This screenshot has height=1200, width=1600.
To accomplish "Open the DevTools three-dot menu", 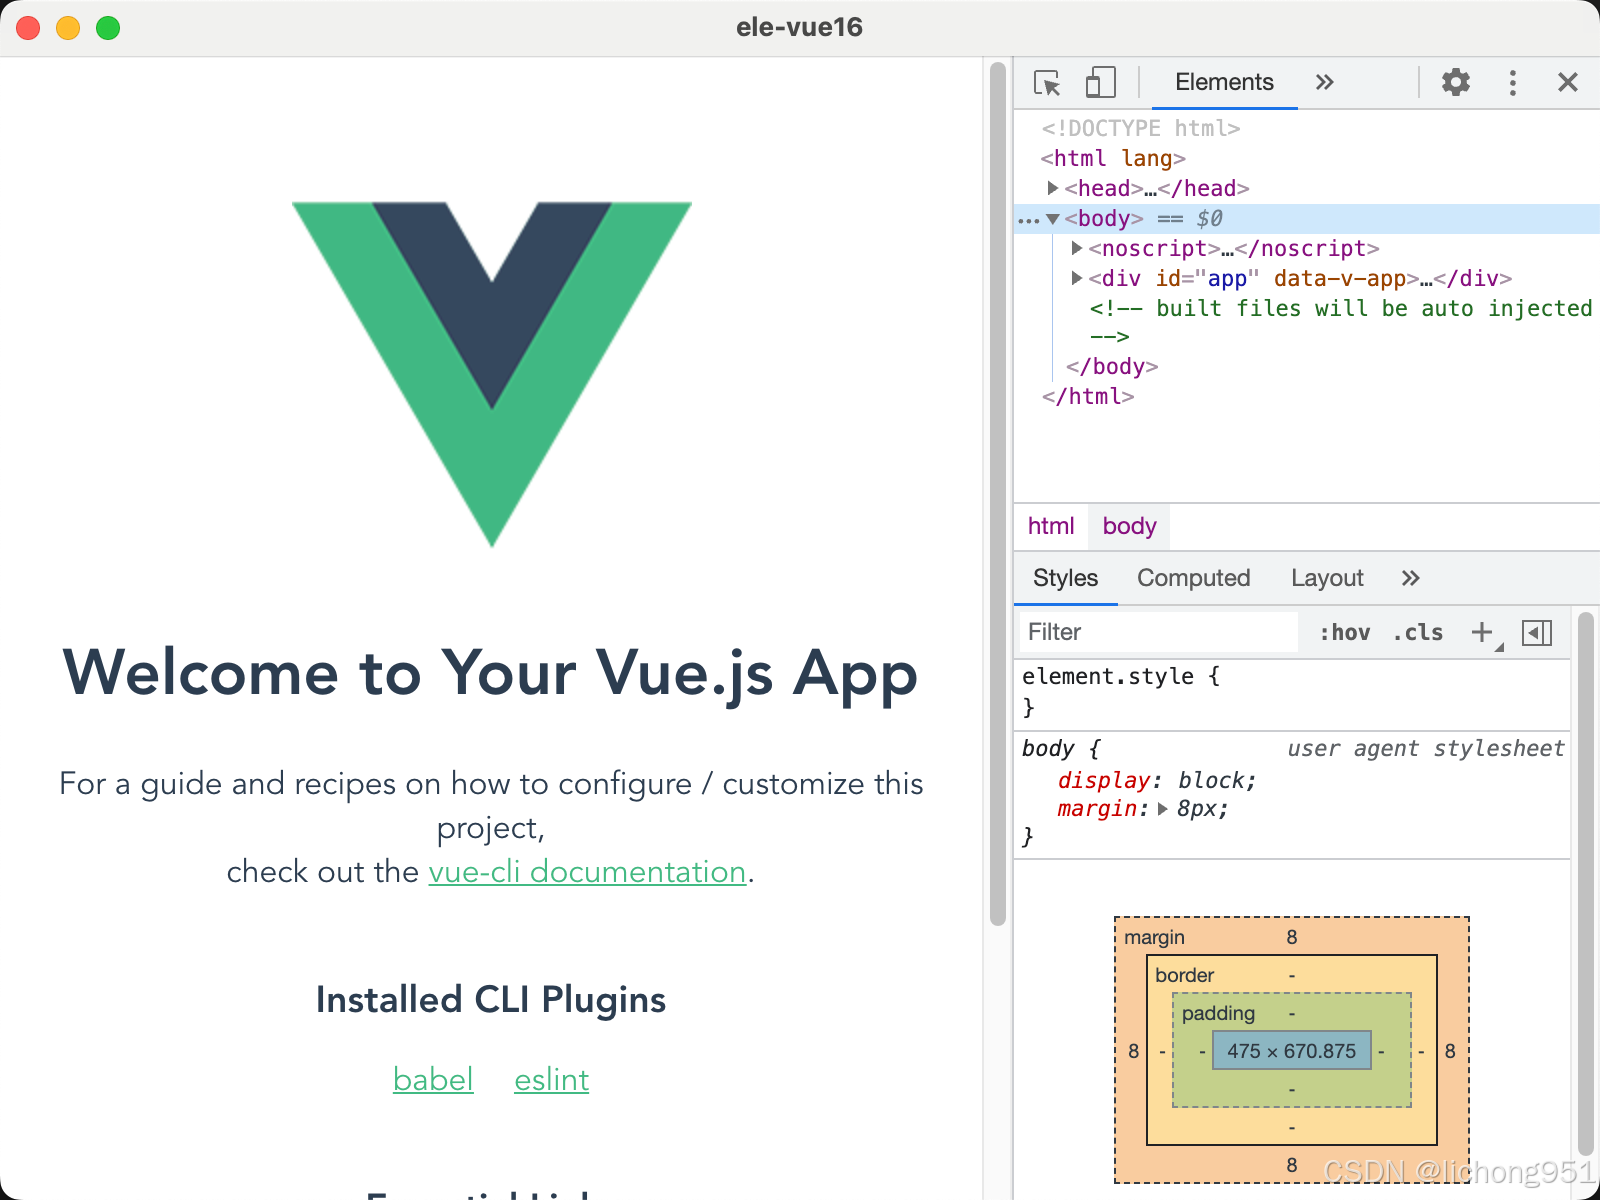I will [x=1513, y=83].
